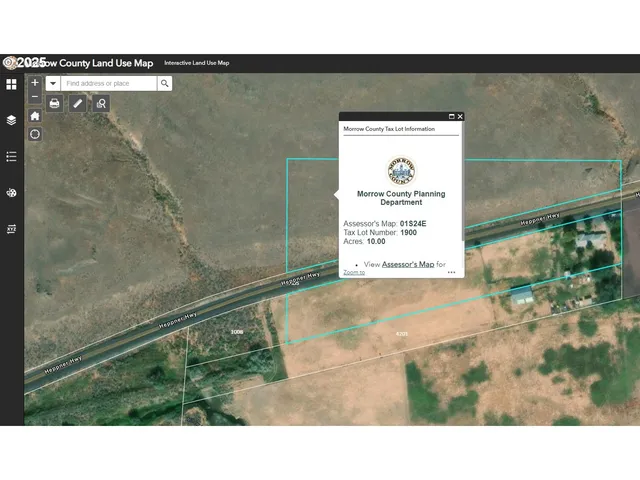Expand the search source dropdown arrow
Viewport: 640px width, 480px height.
[52, 84]
